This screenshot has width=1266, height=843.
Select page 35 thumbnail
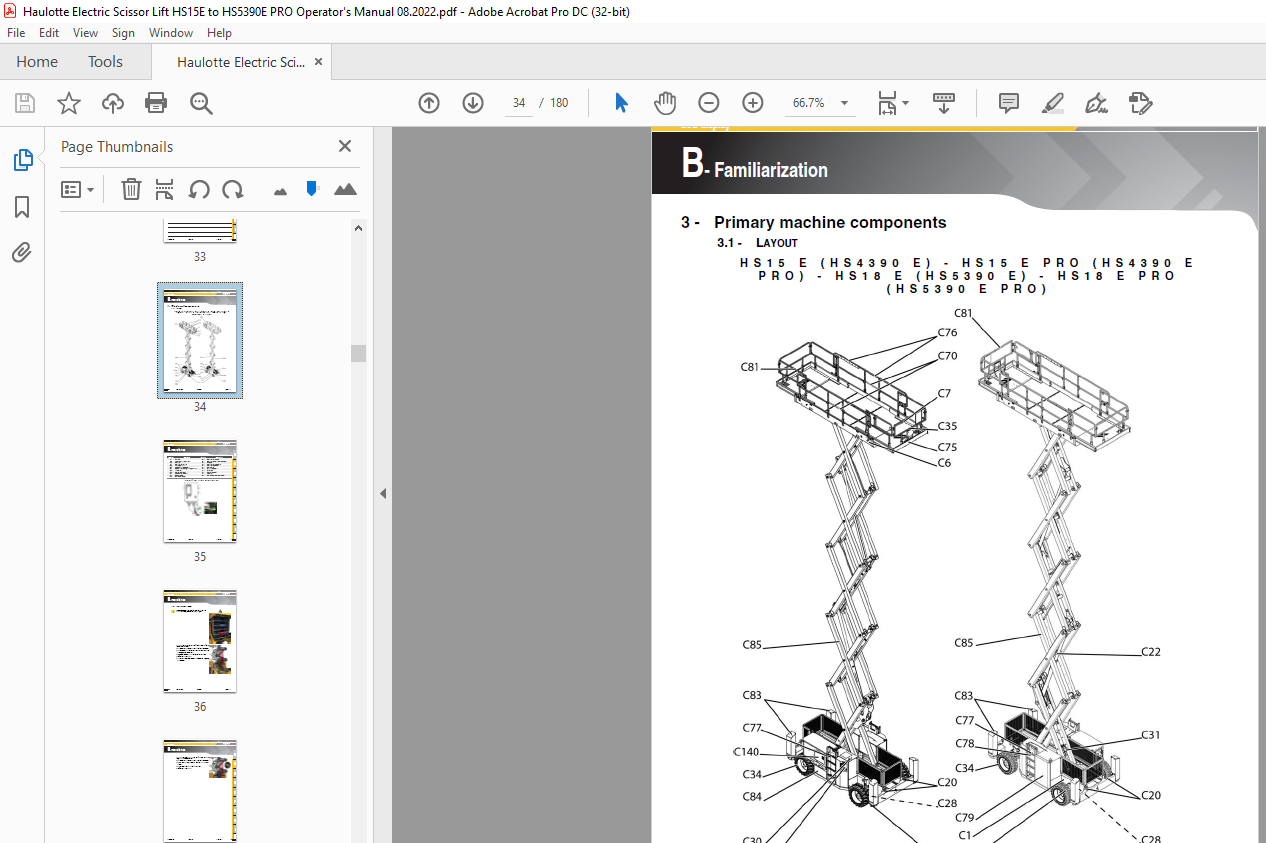coord(200,492)
